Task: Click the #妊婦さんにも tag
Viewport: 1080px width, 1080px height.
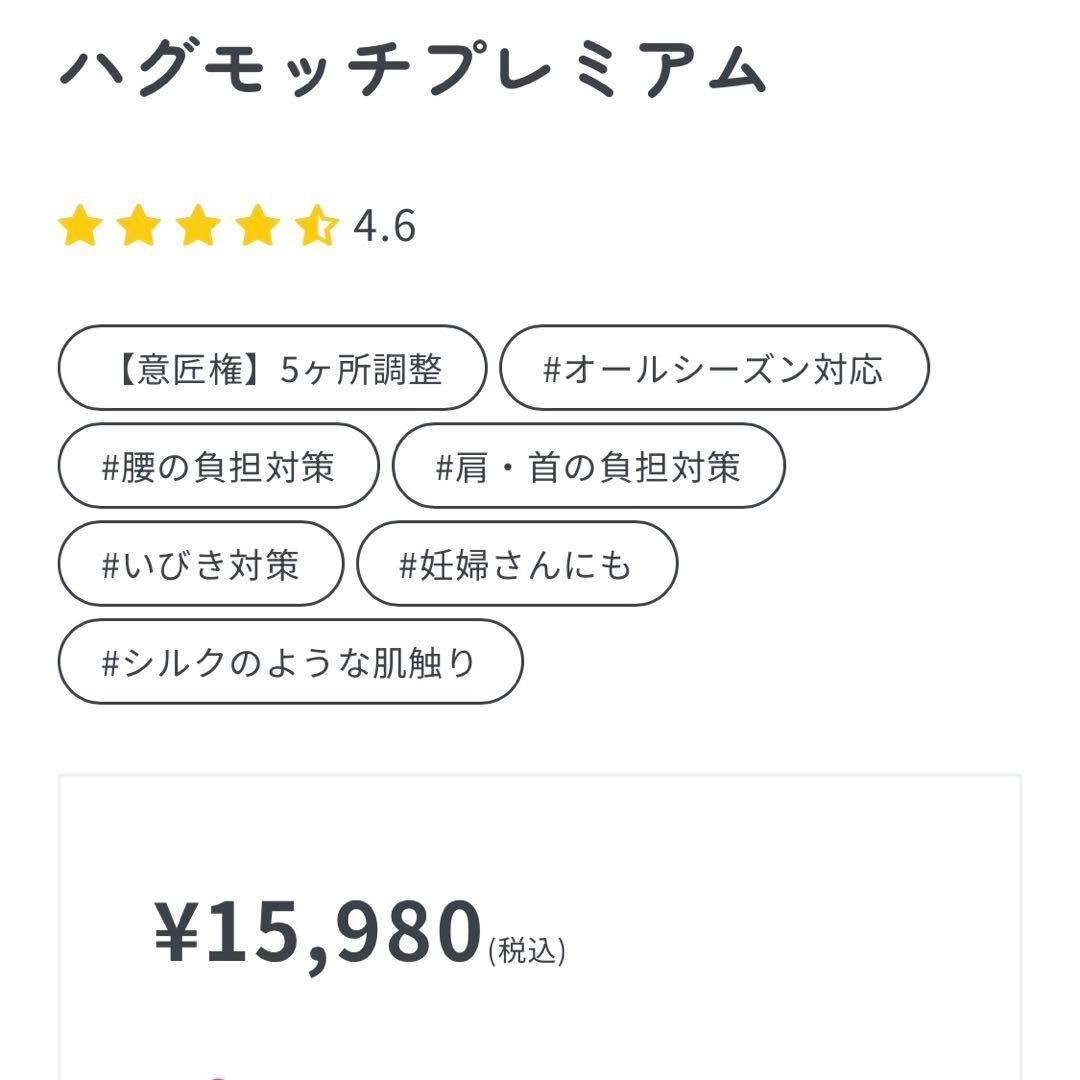Action: 517,564
